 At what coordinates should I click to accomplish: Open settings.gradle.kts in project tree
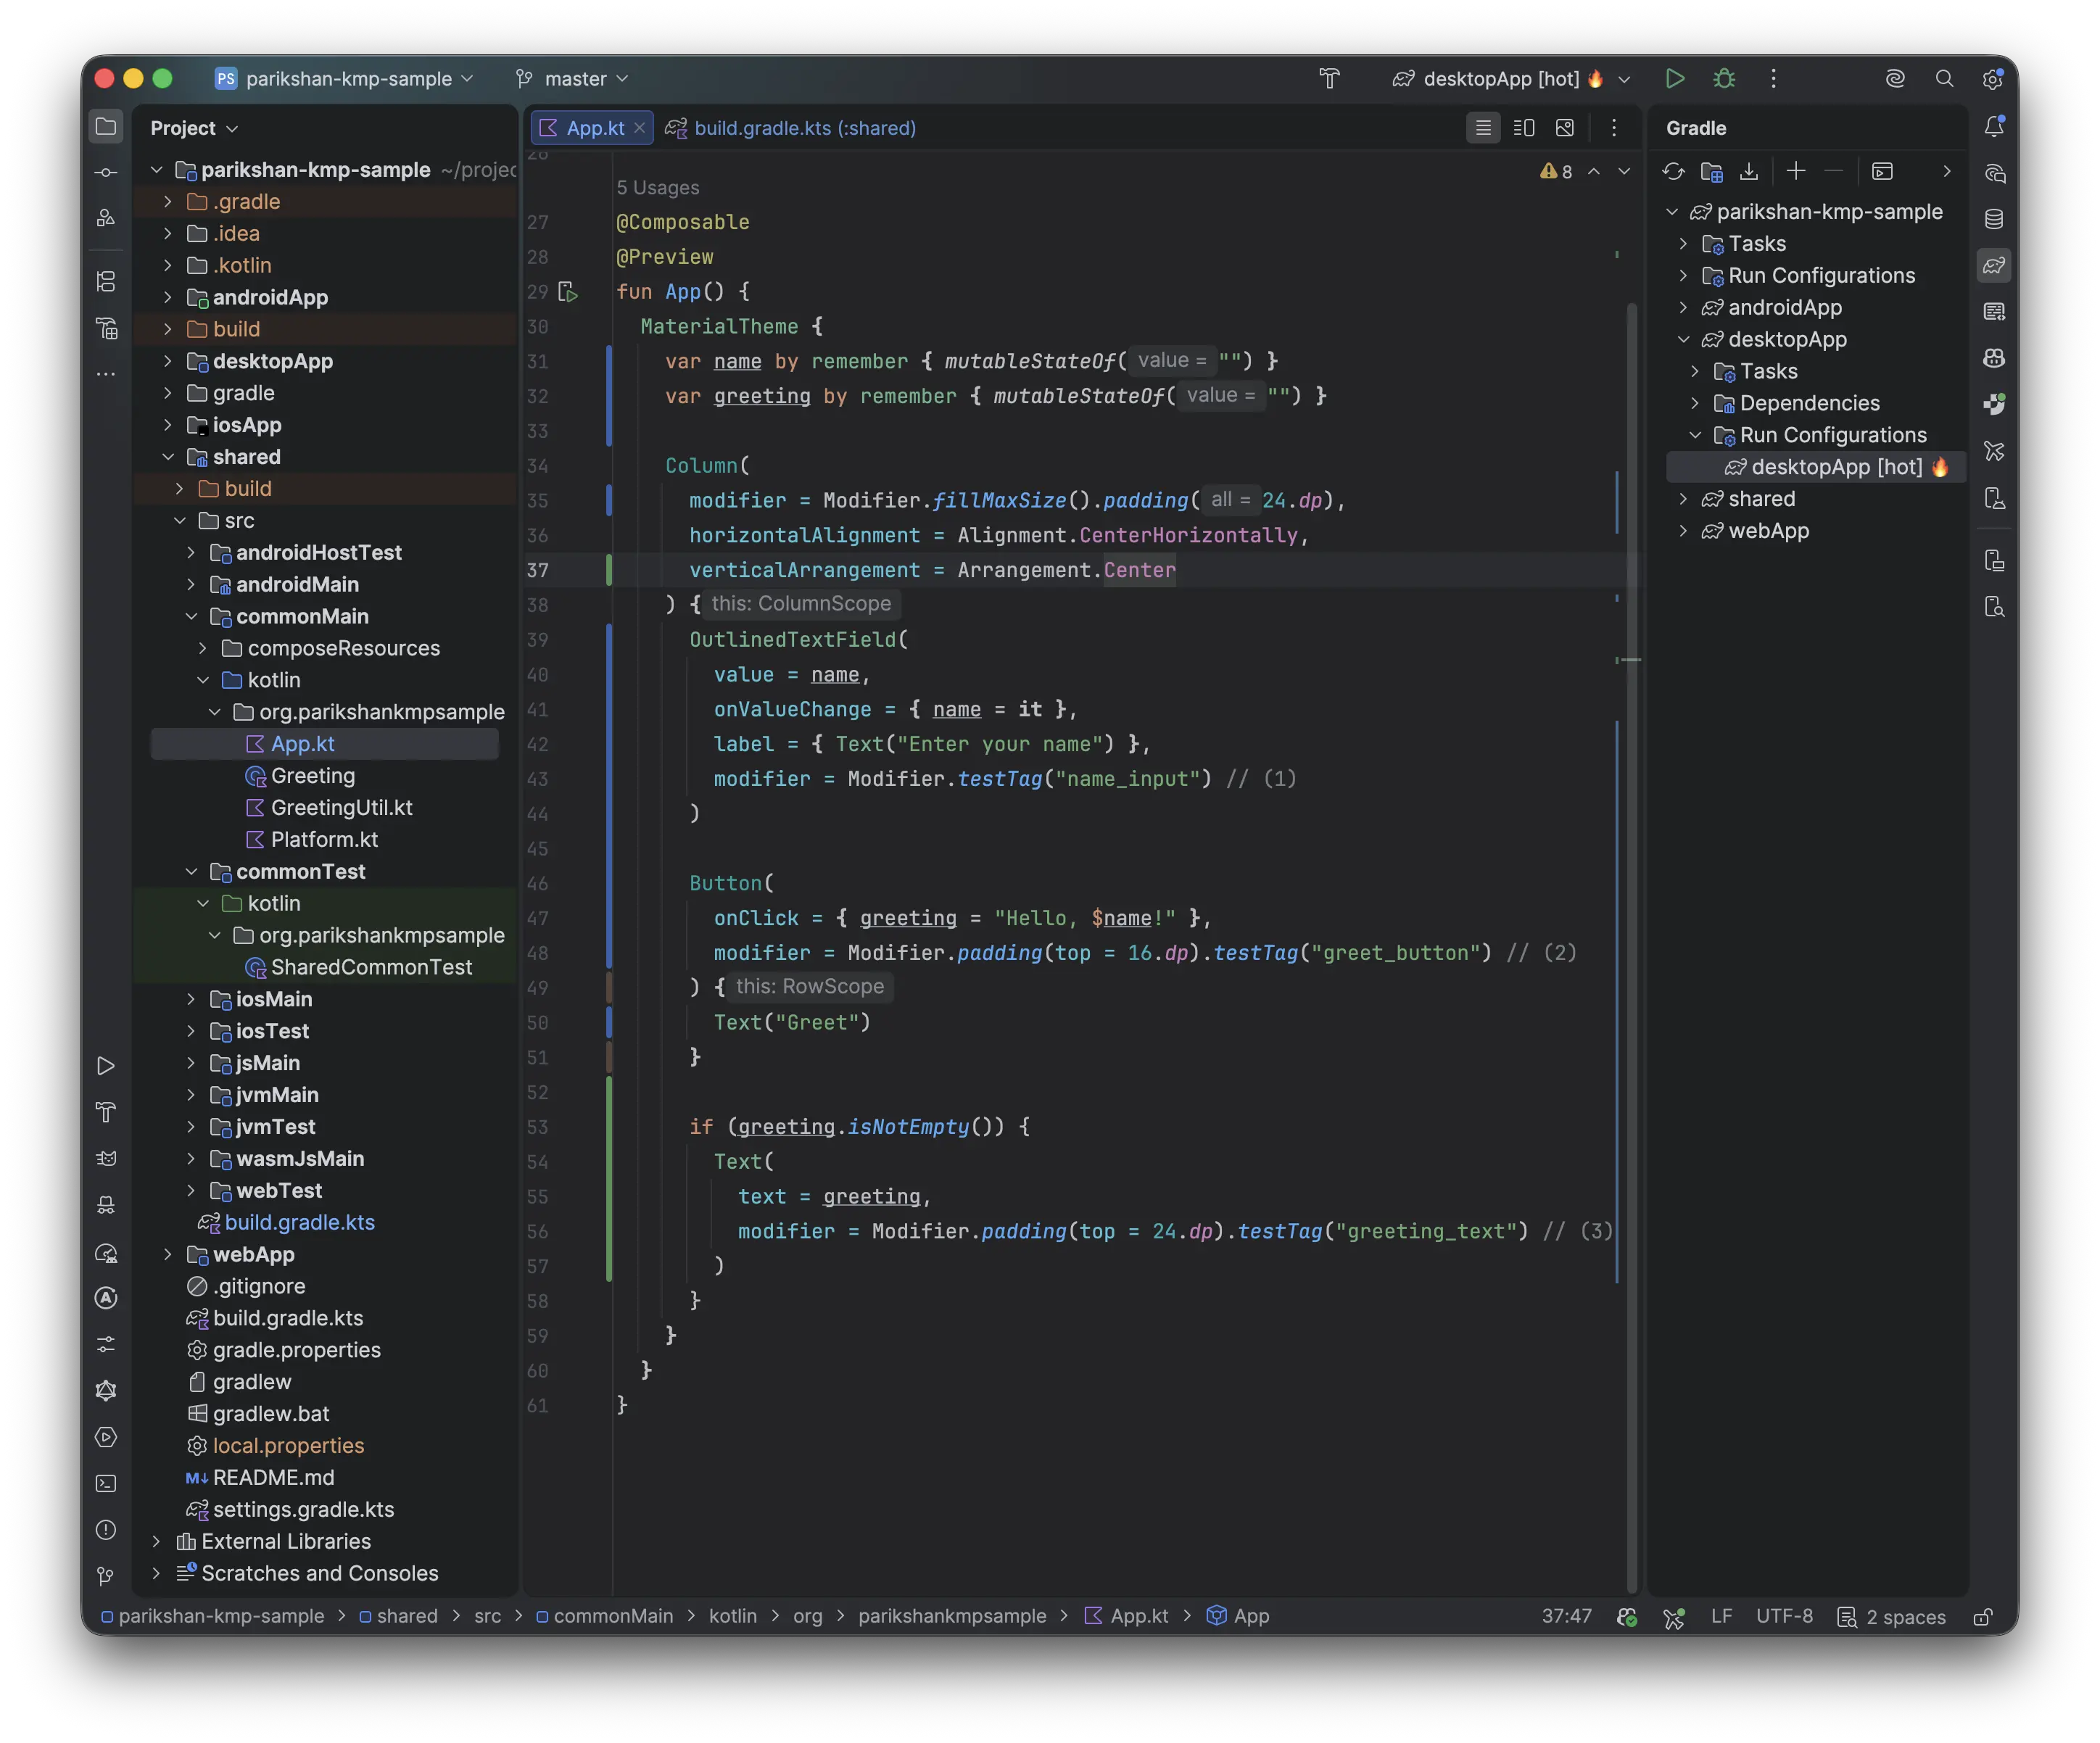(x=303, y=1509)
